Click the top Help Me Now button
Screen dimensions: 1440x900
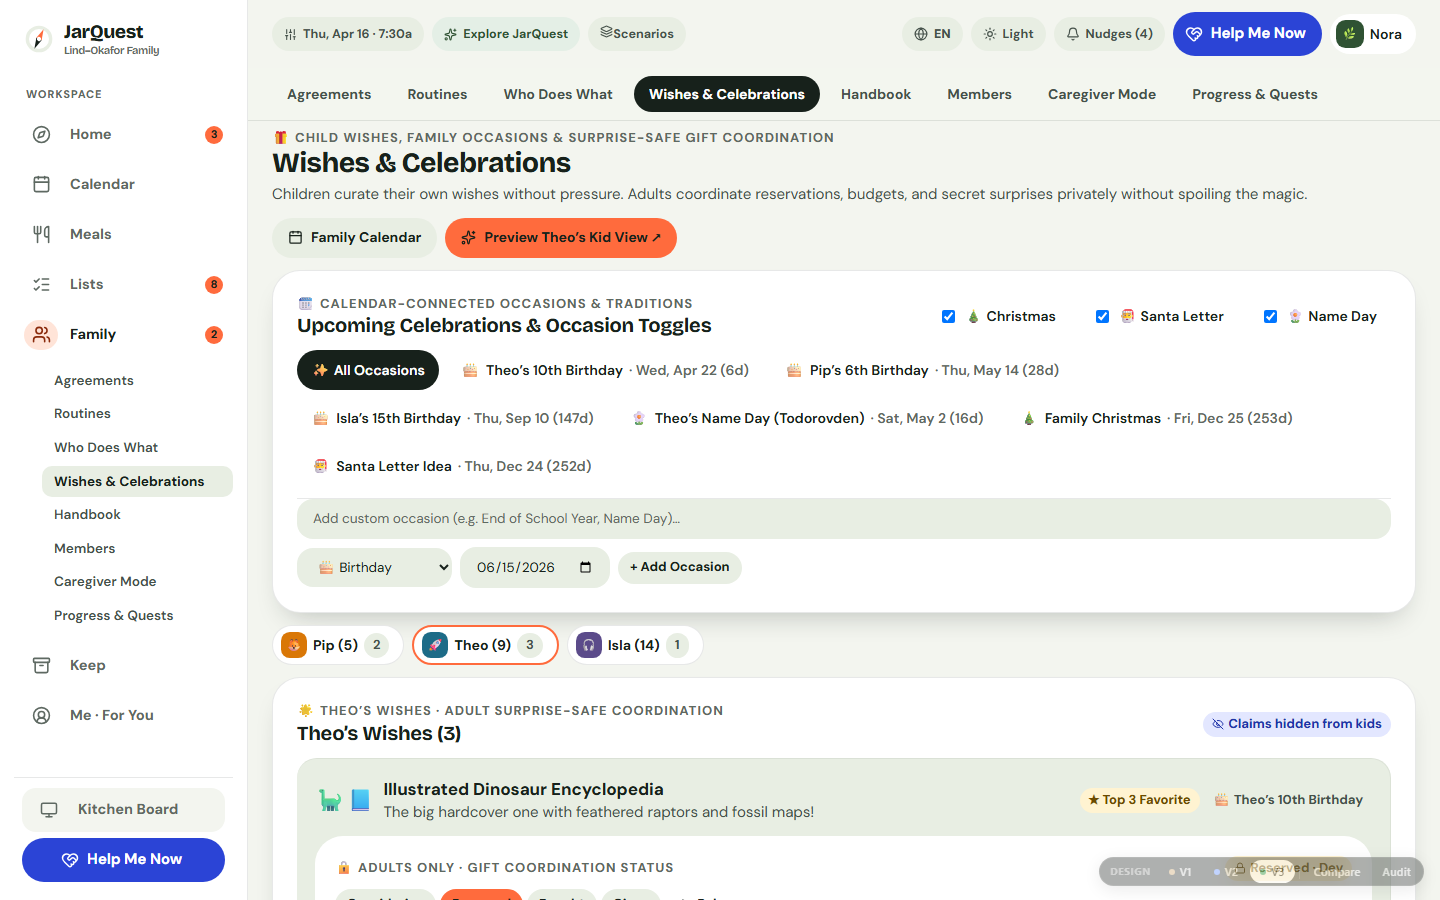pyautogui.click(x=1247, y=34)
